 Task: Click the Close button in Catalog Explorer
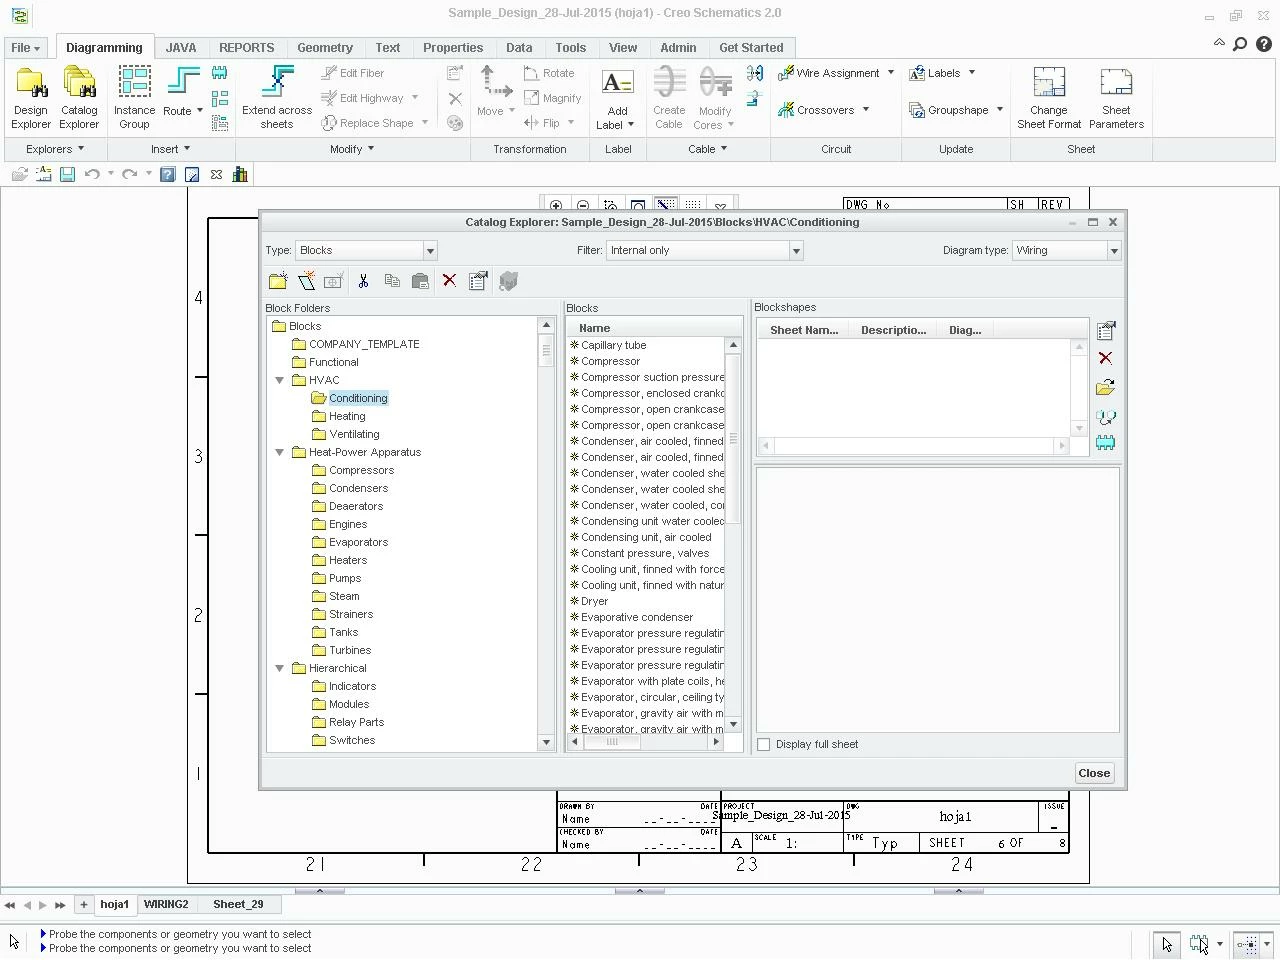(1094, 773)
